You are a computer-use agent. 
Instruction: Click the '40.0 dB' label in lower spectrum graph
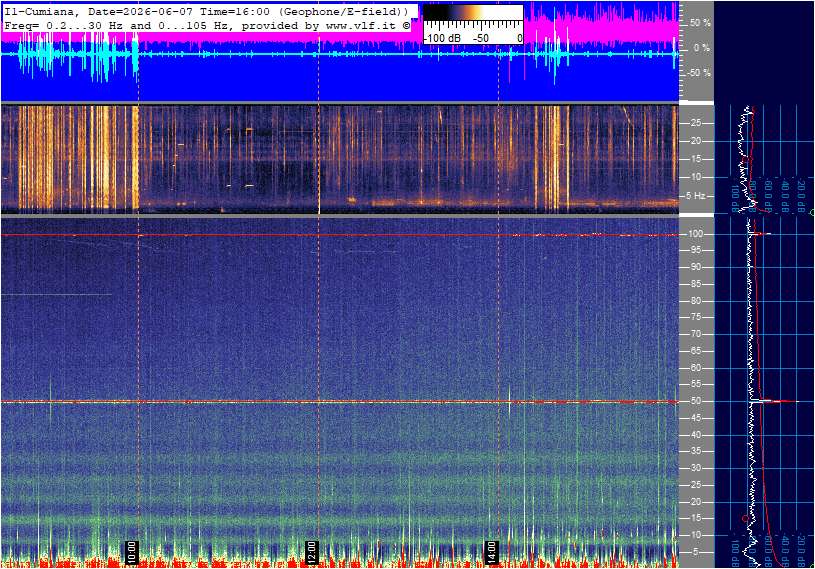coord(785,550)
